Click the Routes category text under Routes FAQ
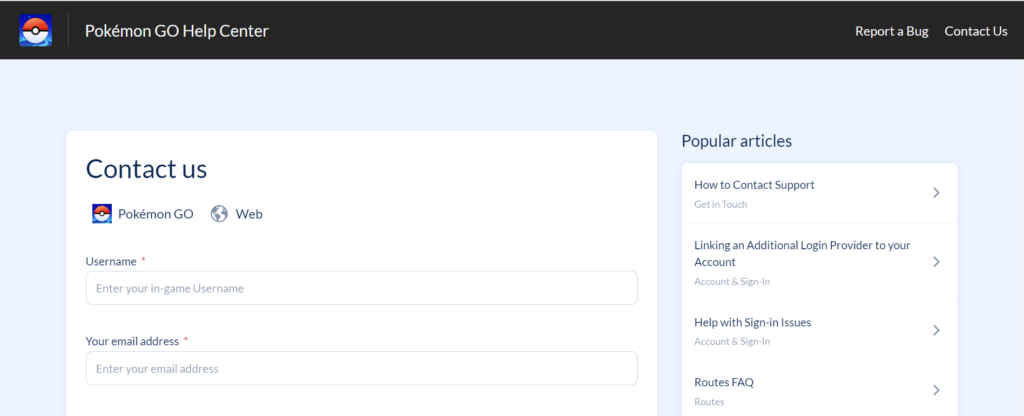Image resolution: width=1024 pixels, height=416 pixels. tap(709, 402)
